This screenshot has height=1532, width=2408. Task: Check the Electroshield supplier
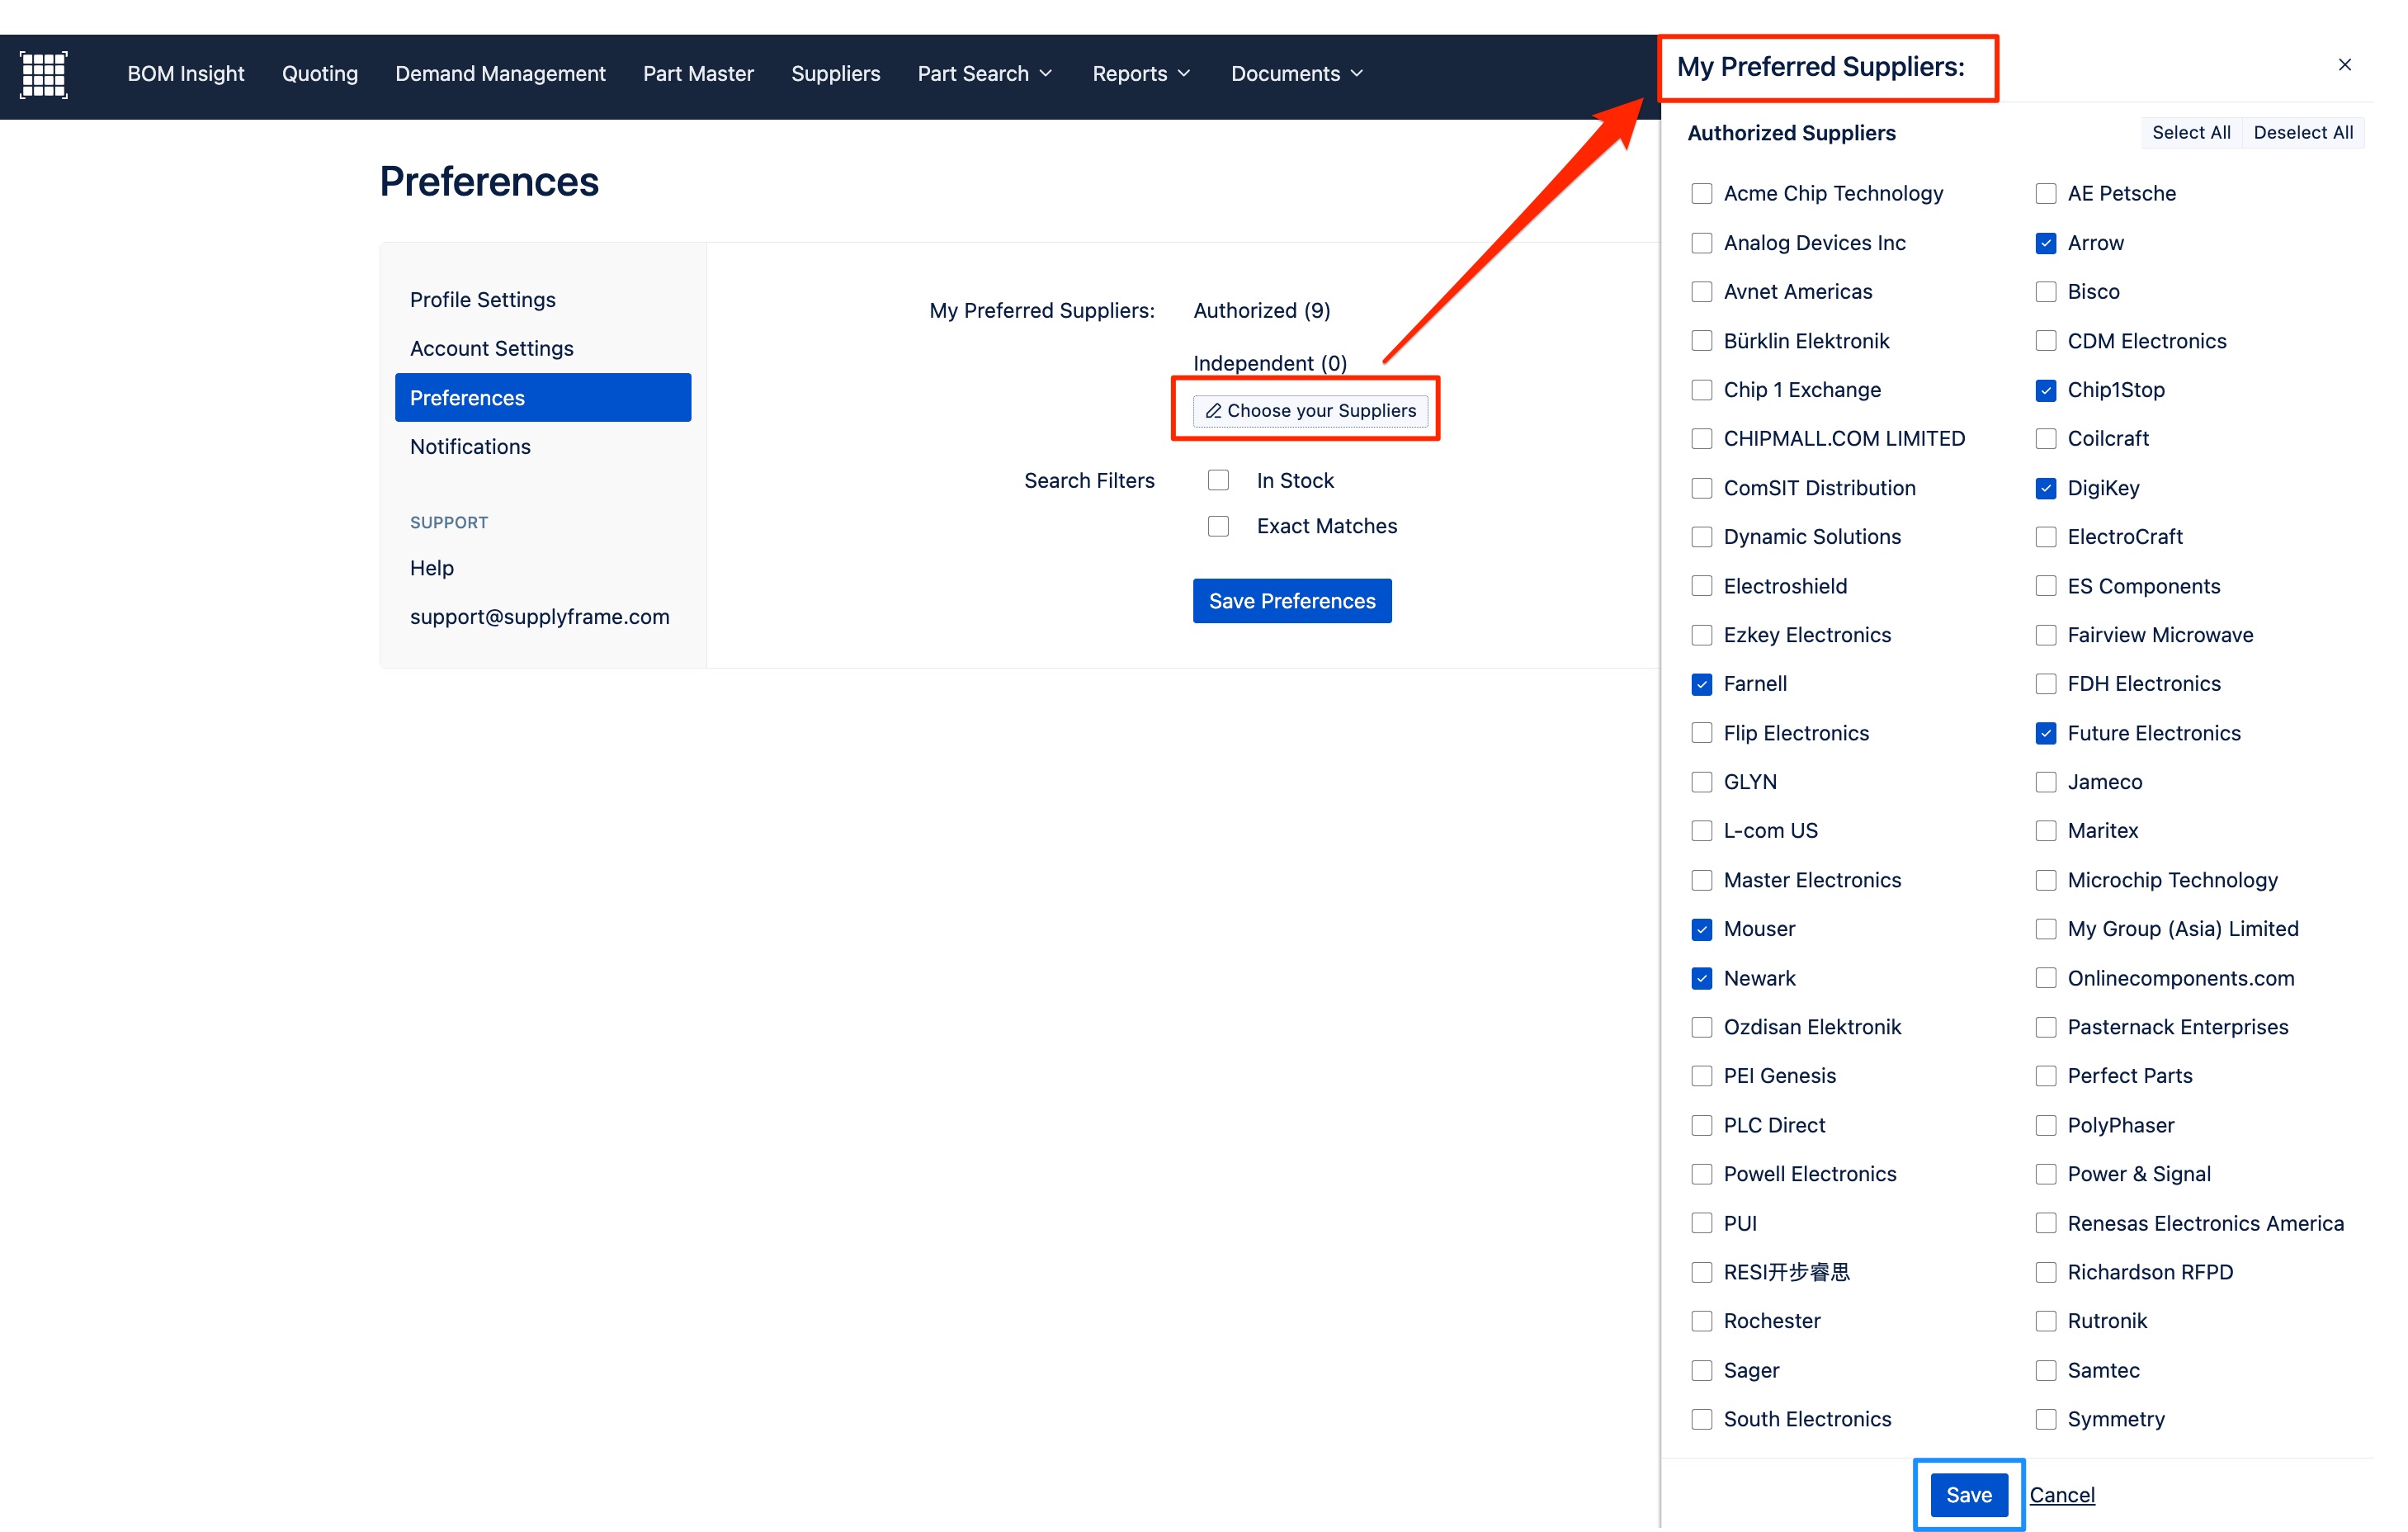(1701, 585)
